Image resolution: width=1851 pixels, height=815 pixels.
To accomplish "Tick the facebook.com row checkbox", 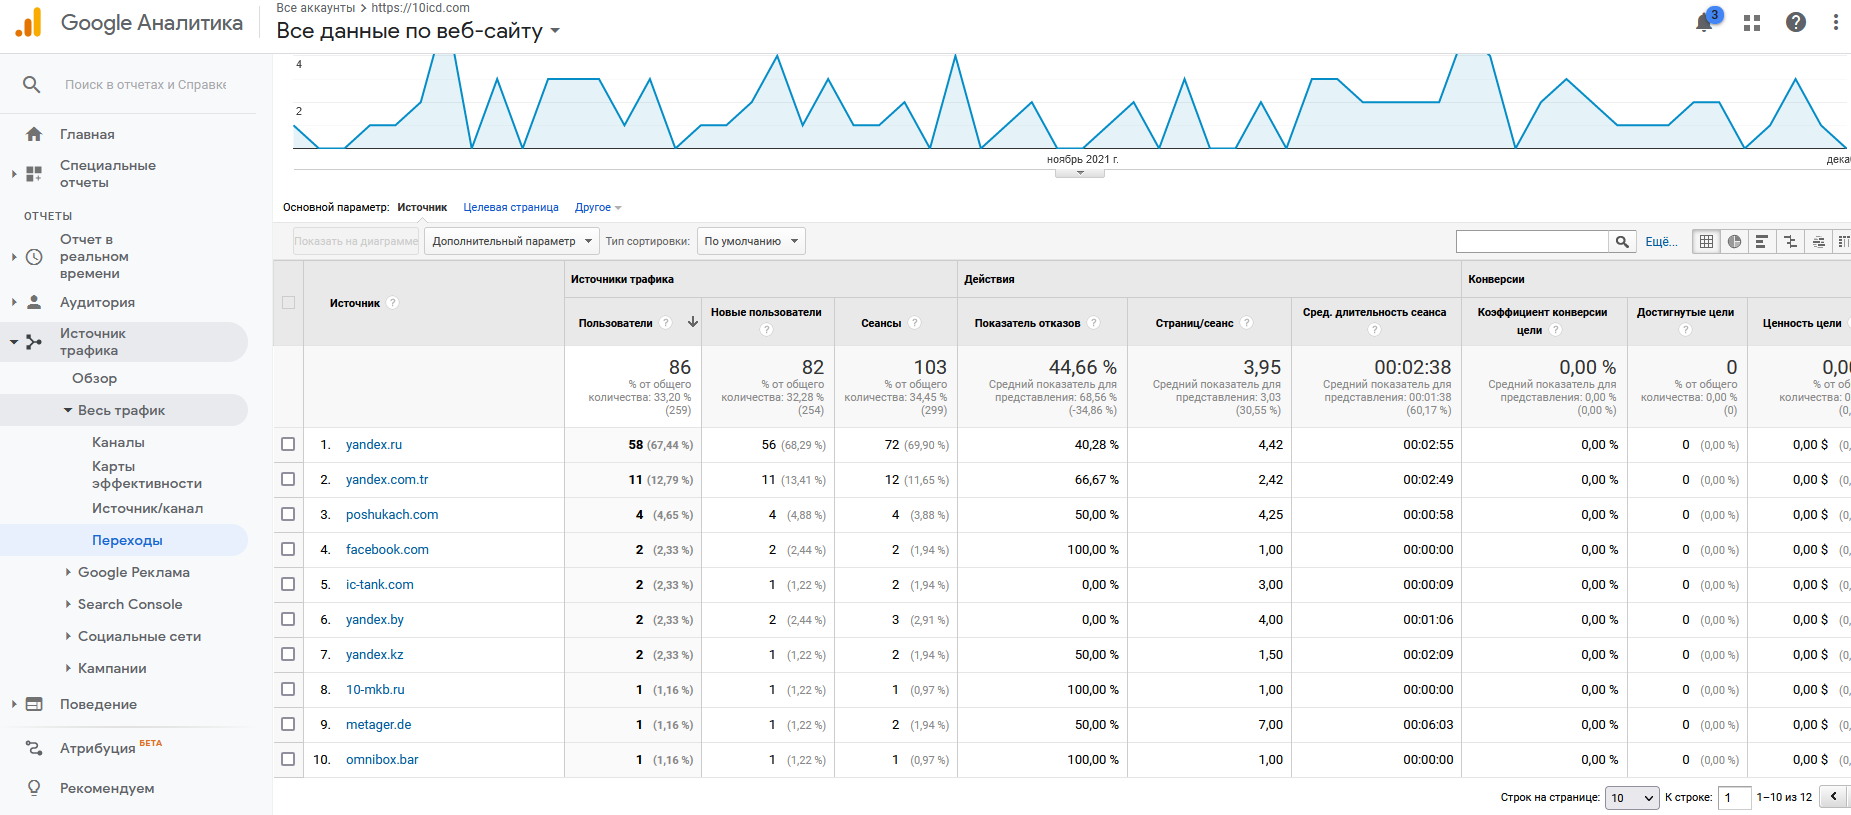I will point(288,549).
